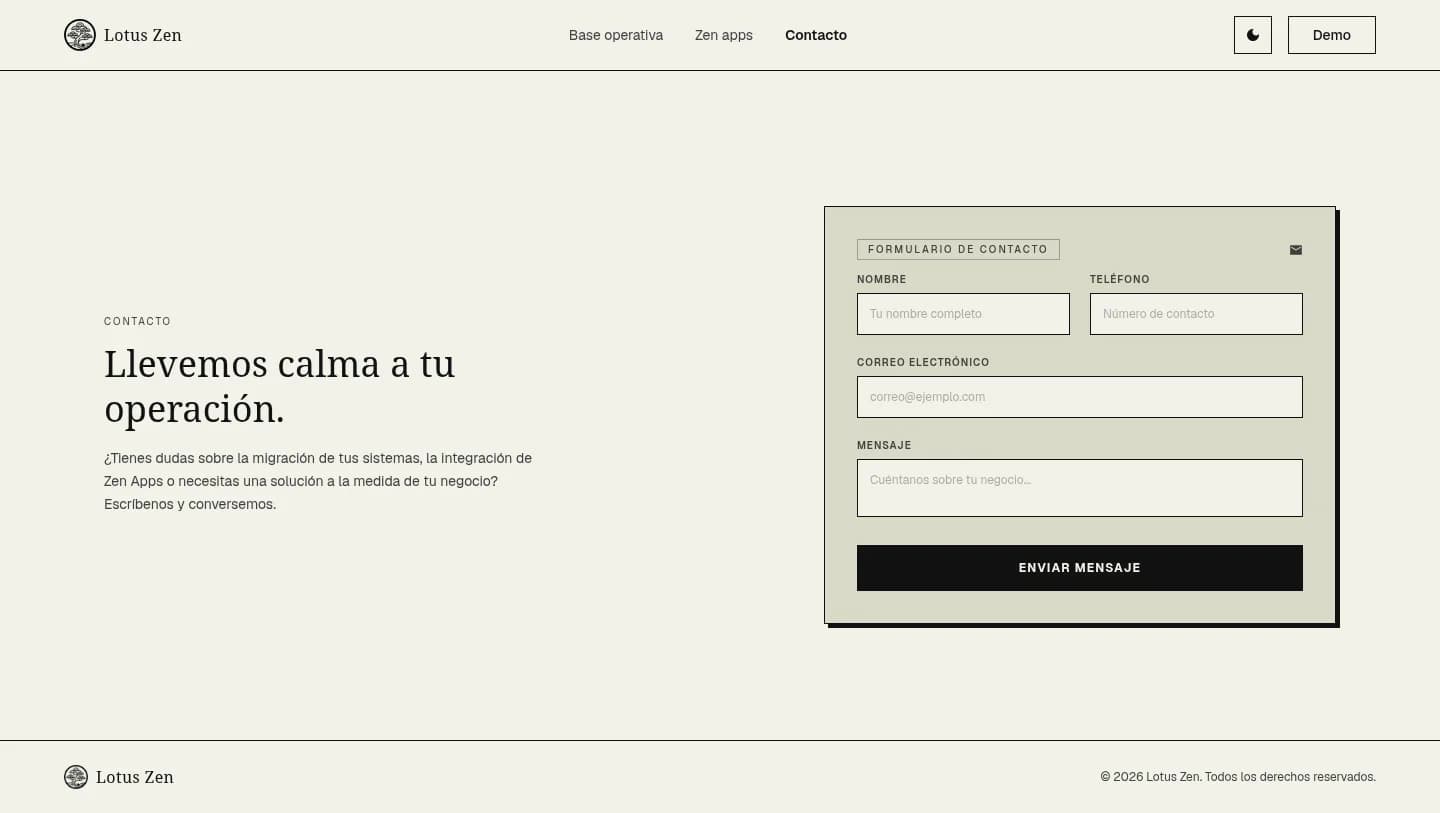Click the CORREO ELECTRÓNICO field label
The height and width of the screenshot is (813, 1440).
point(923,362)
